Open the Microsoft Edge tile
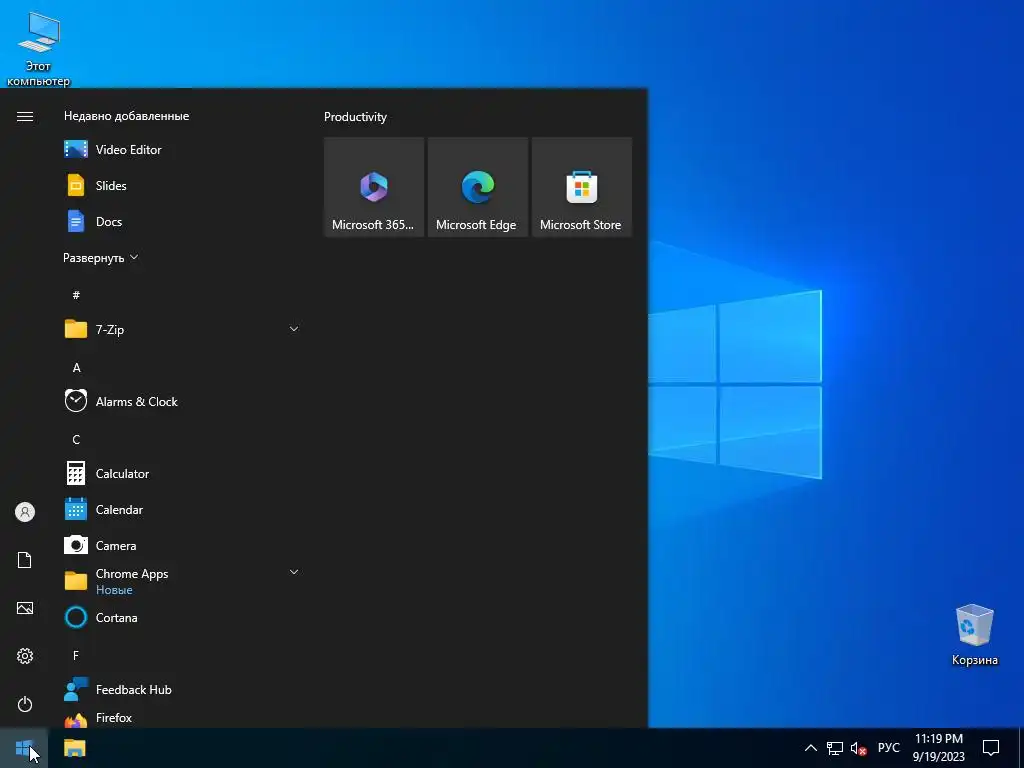 tap(477, 187)
